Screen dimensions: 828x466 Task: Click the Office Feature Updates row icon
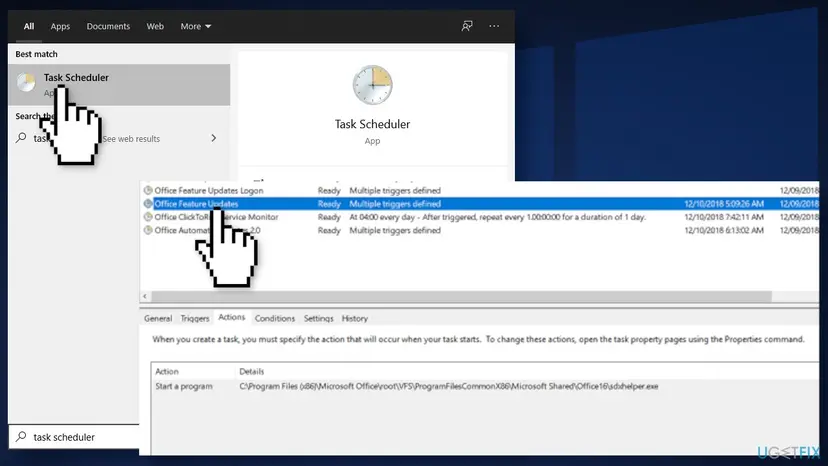click(x=148, y=203)
